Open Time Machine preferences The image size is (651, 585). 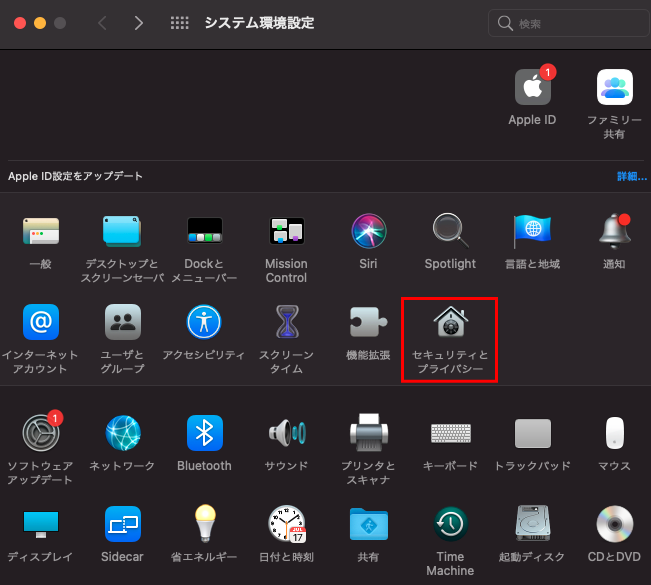click(x=450, y=524)
